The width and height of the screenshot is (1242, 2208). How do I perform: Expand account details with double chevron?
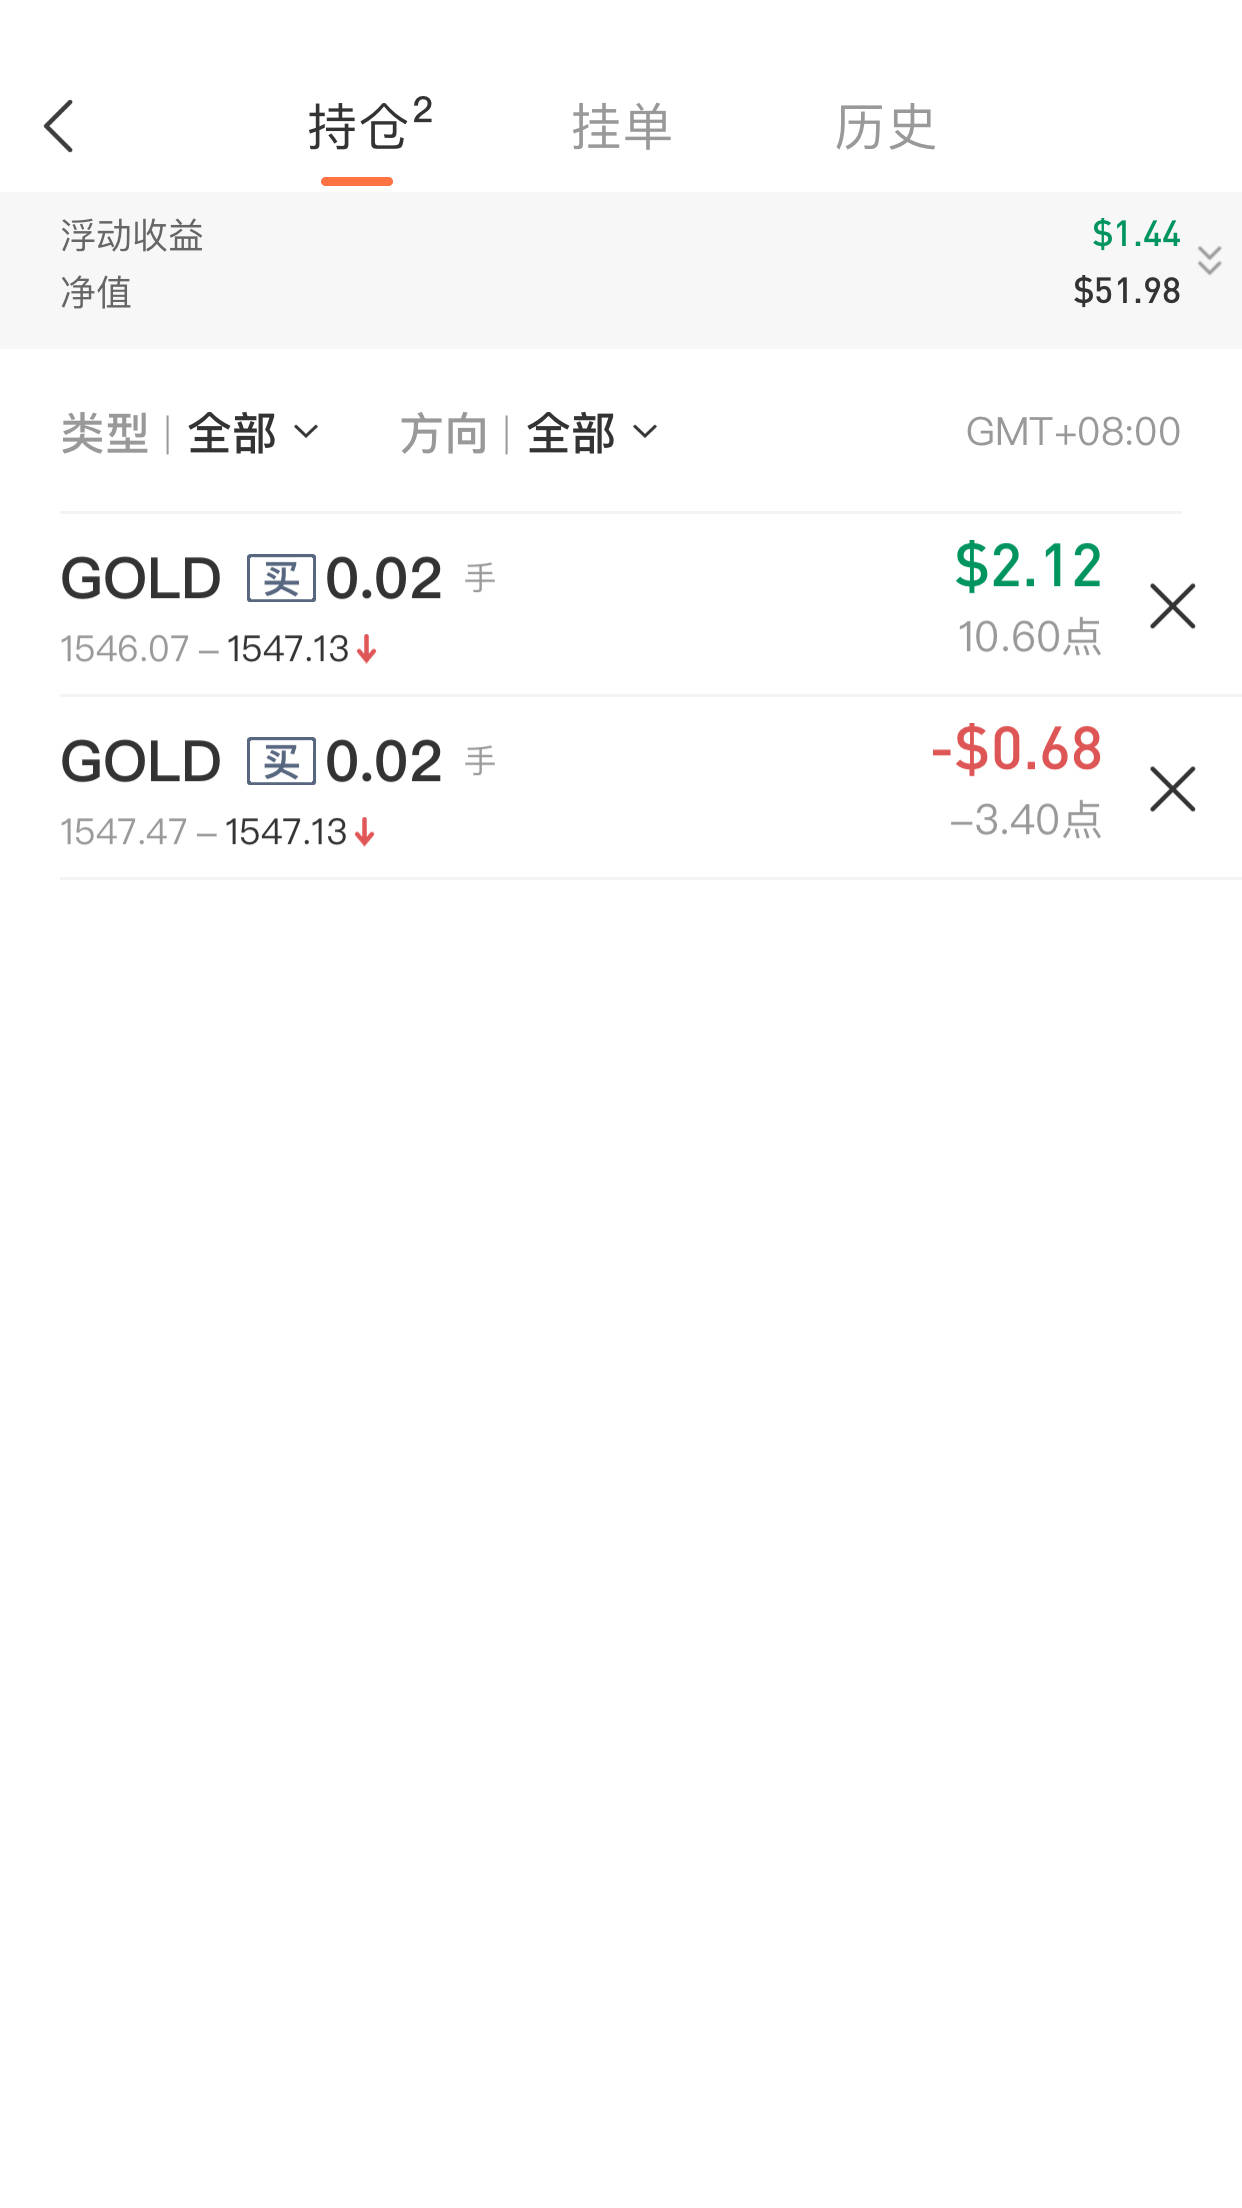pyautogui.click(x=1209, y=261)
